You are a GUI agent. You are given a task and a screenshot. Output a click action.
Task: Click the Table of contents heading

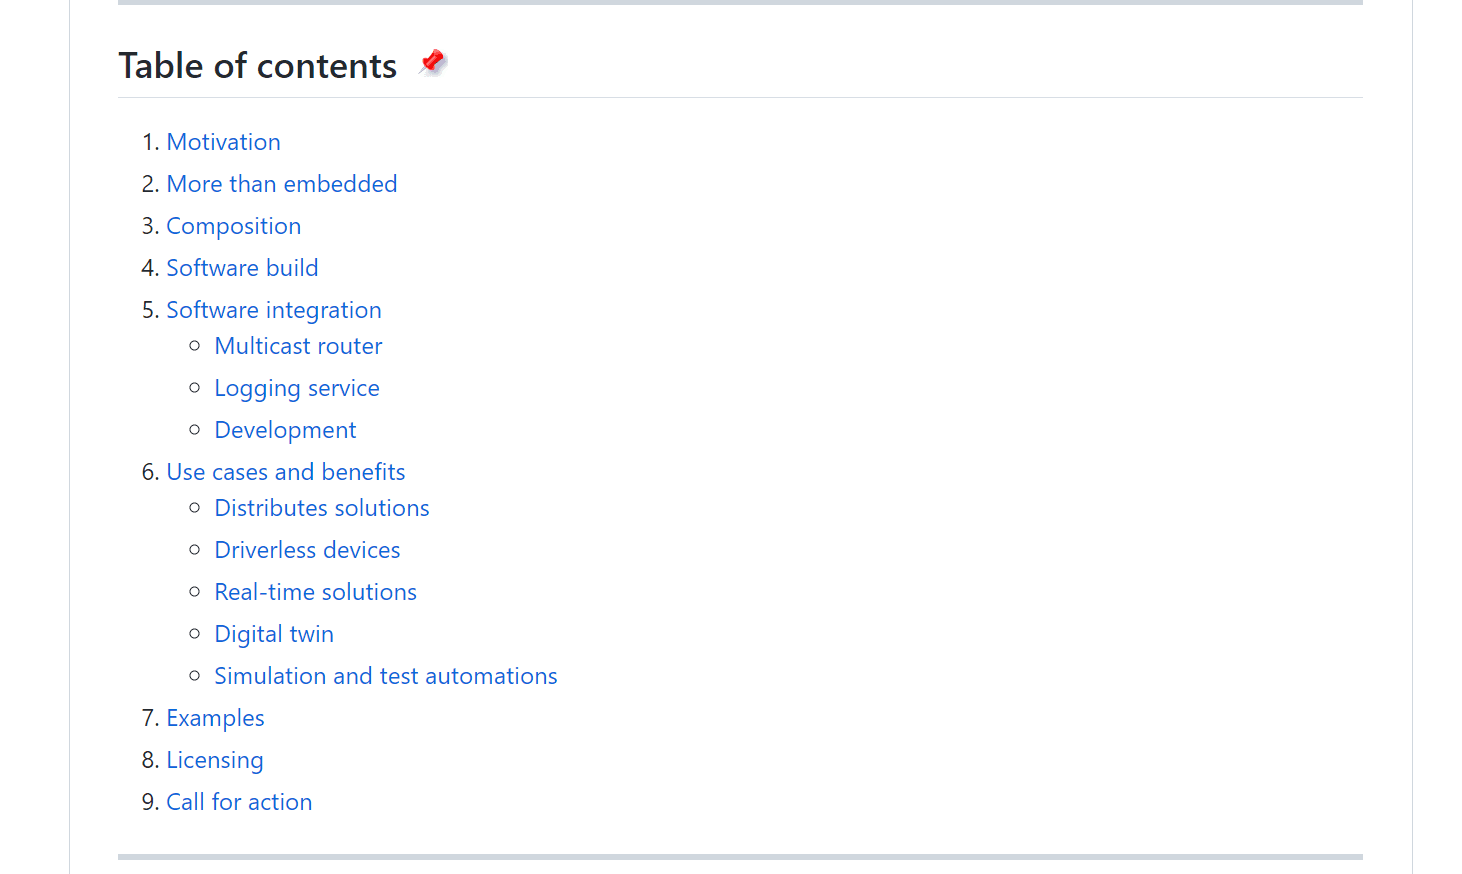pos(258,66)
